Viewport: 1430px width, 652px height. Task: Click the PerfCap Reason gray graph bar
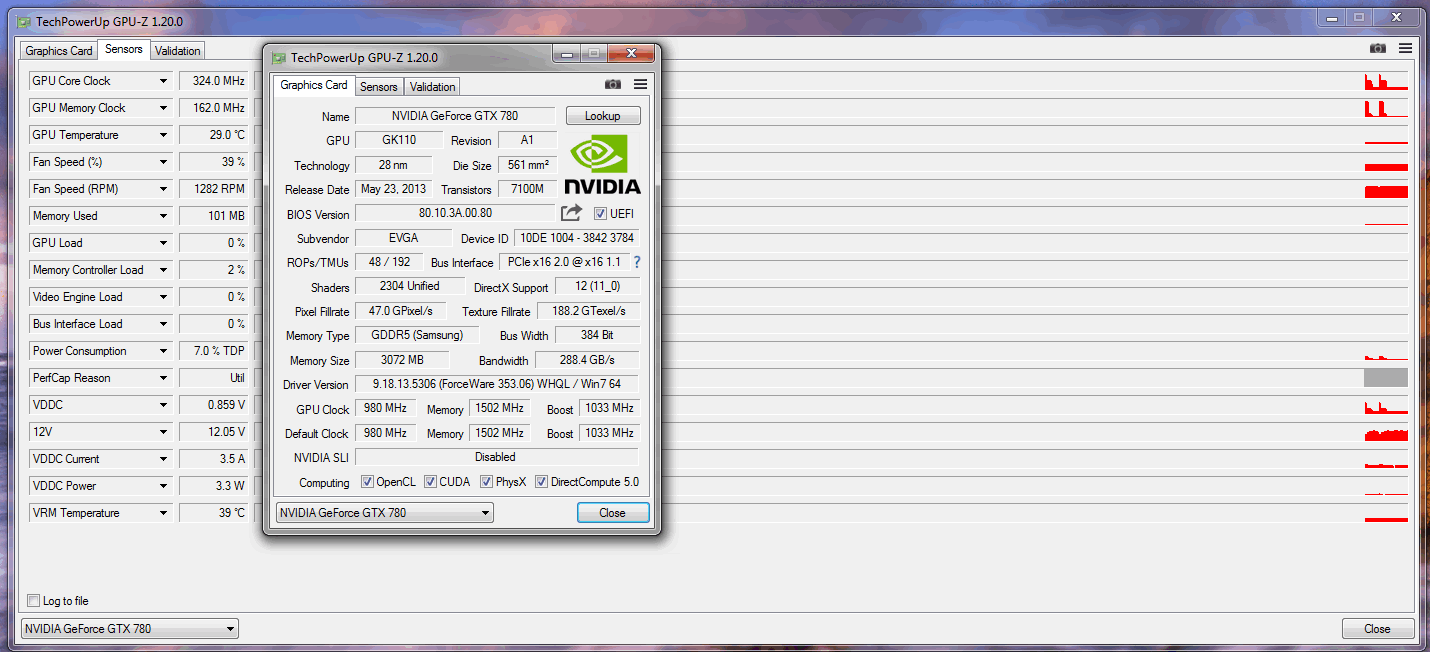1386,378
